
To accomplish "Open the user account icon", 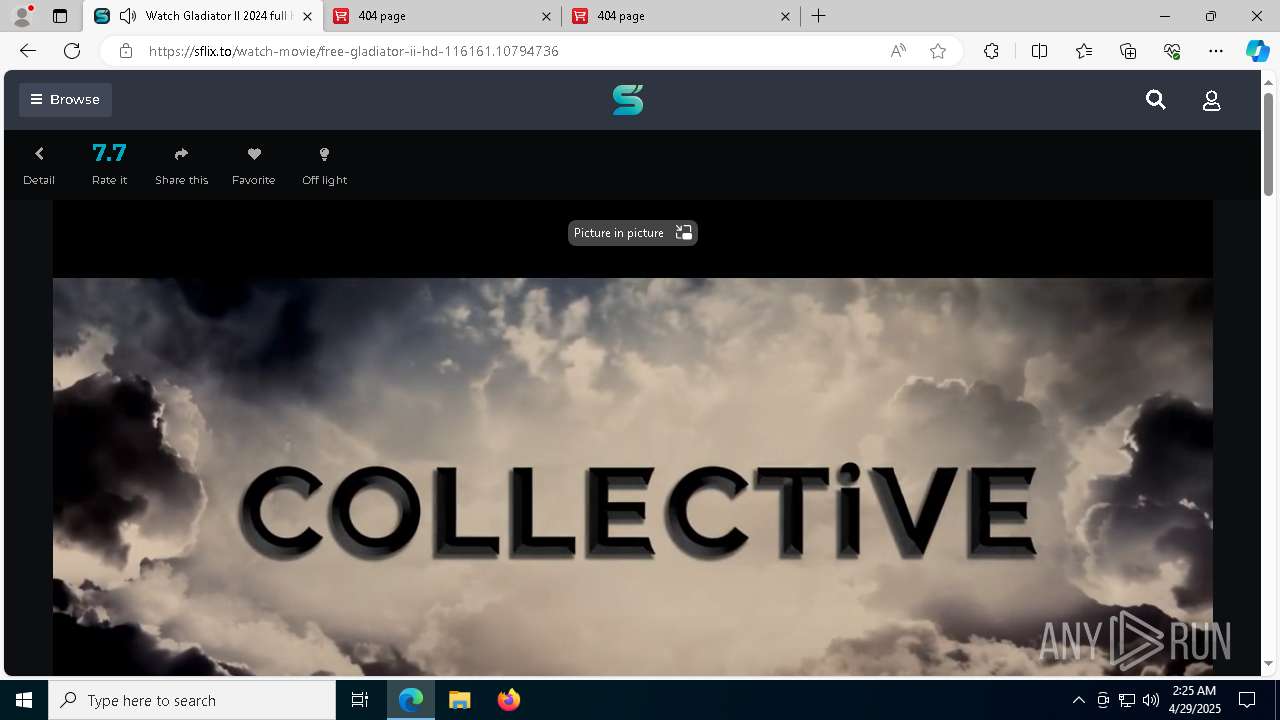I will [1211, 100].
